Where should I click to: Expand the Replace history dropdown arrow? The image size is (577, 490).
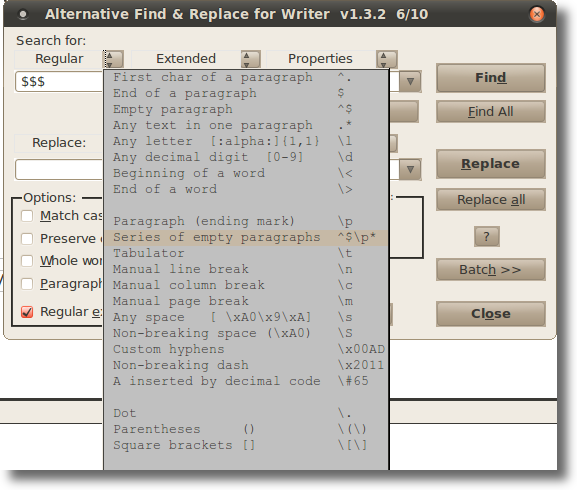pos(410,170)
